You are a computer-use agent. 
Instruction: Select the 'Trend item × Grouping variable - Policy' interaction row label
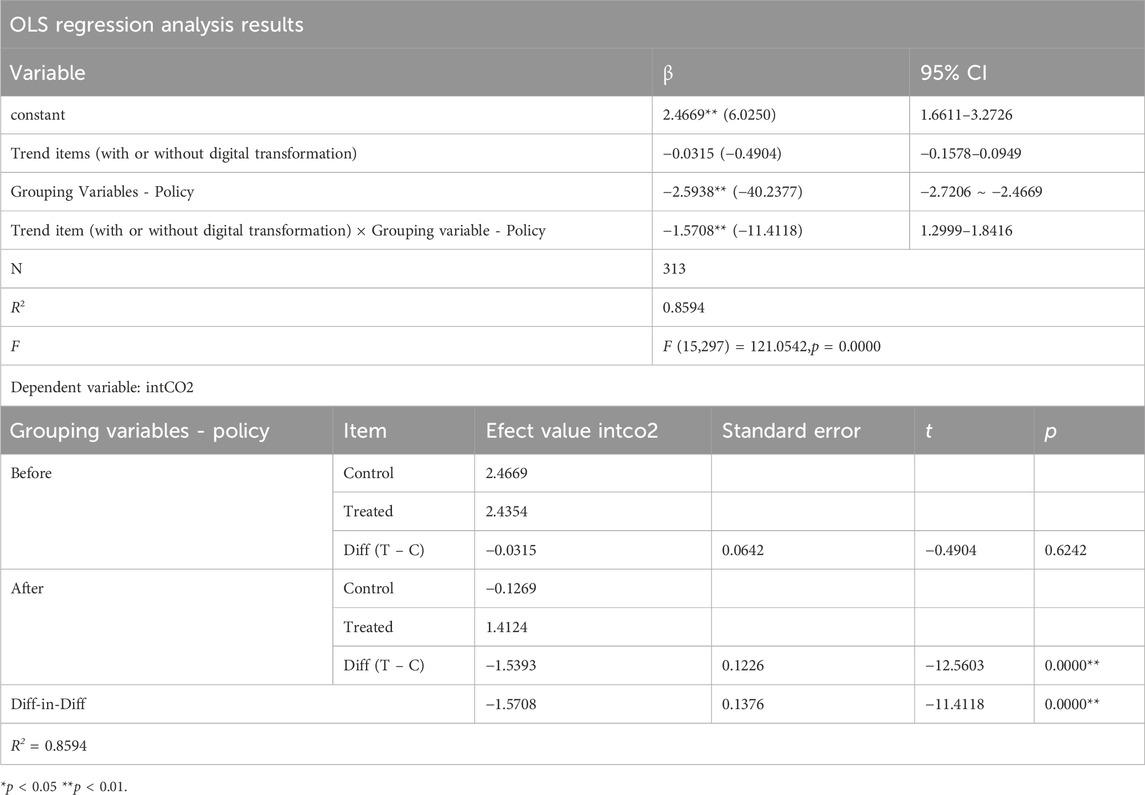(x=278, y=231)
